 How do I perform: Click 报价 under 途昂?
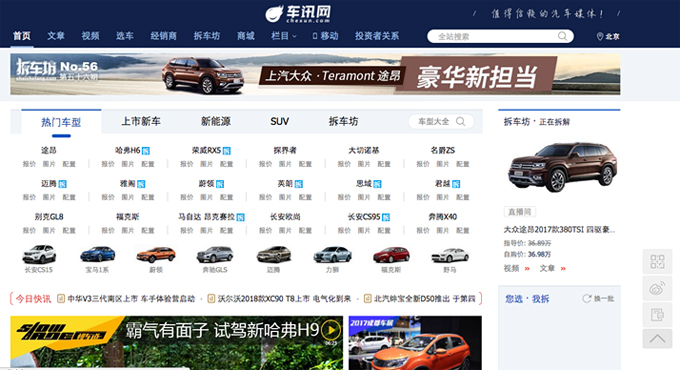point(29,164)
